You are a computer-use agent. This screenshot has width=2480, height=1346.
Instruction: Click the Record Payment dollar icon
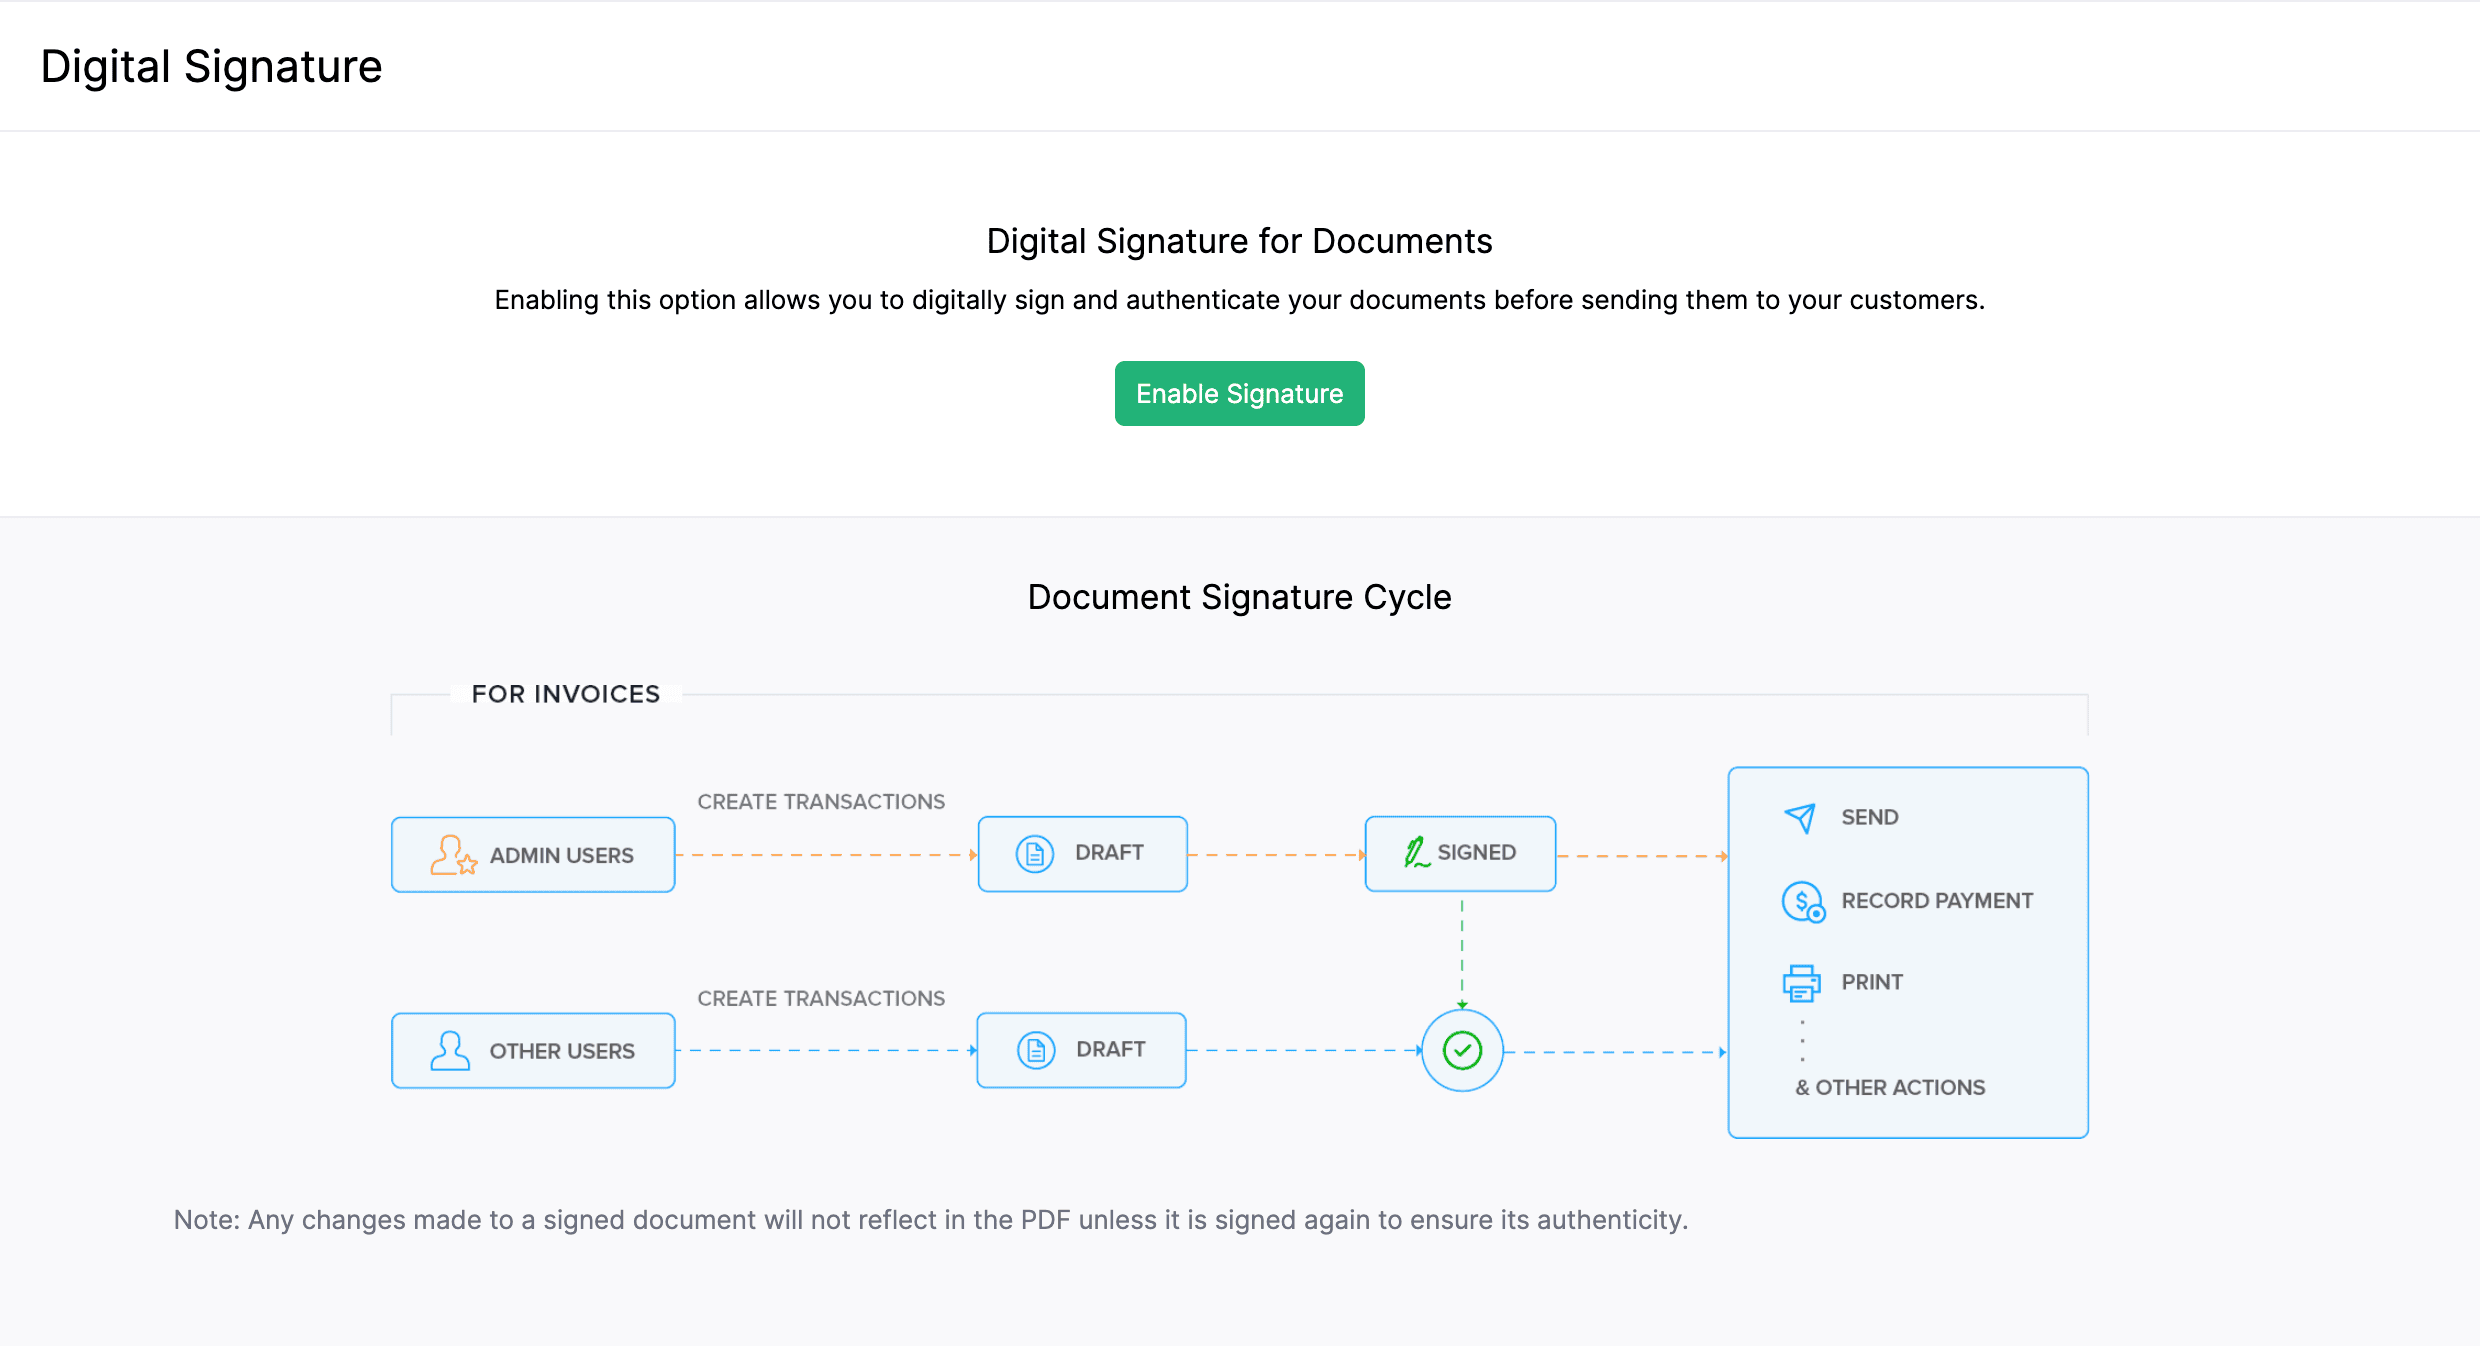pos(1801,900)
